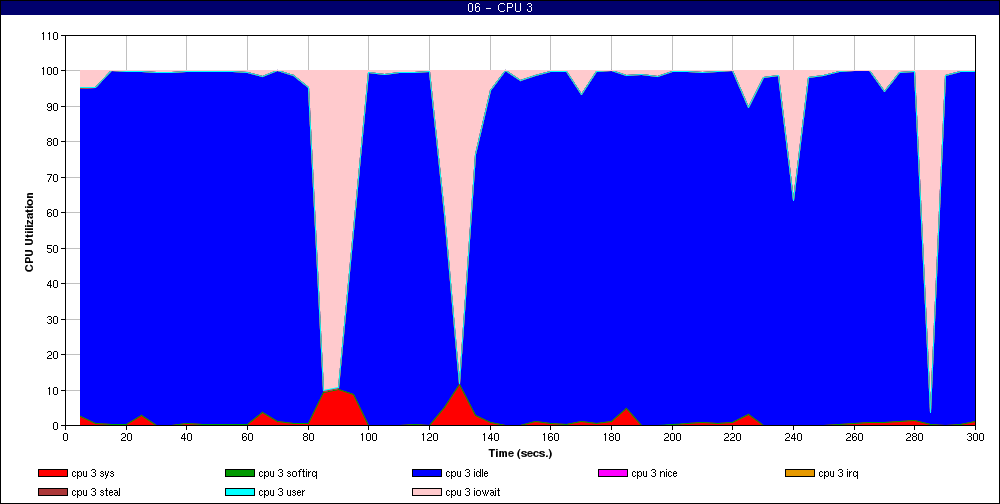Click the x-axis tick label 240
The height and width of the screenshot is (504, 1000).
coord(793,437)
